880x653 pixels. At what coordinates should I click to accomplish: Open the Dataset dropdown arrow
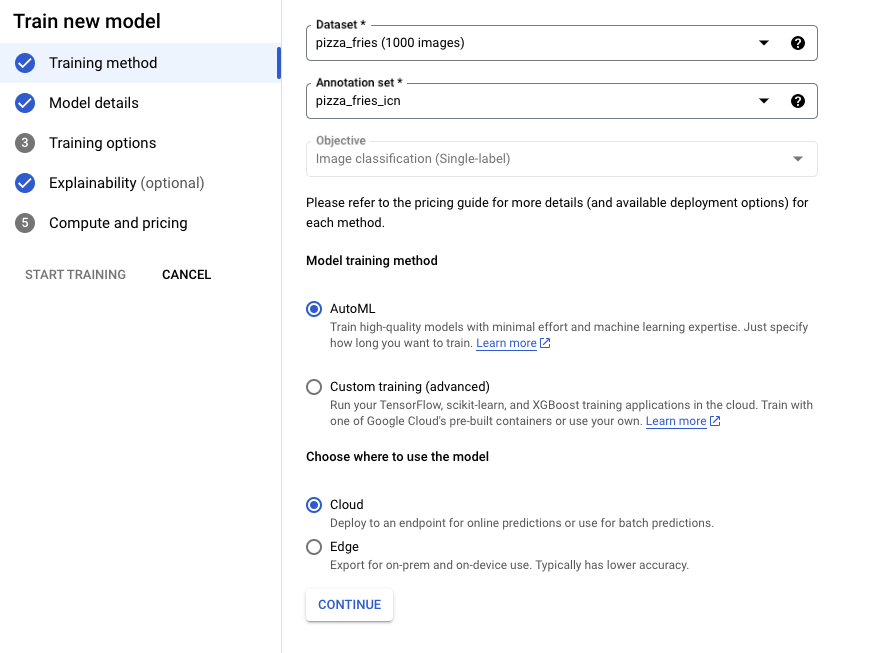764,43
